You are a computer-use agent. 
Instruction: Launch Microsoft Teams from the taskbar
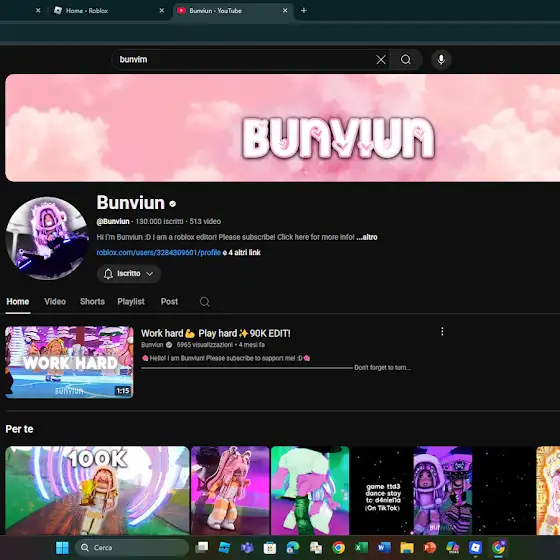pos(247,548)
